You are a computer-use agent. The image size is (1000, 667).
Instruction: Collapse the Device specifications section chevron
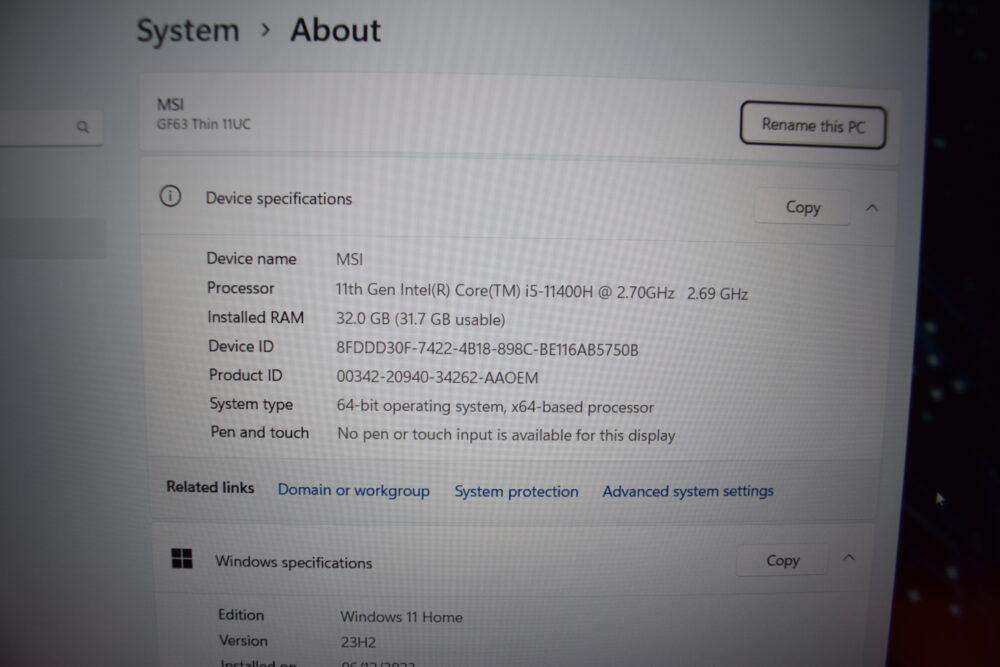click(x=872, y=208)
